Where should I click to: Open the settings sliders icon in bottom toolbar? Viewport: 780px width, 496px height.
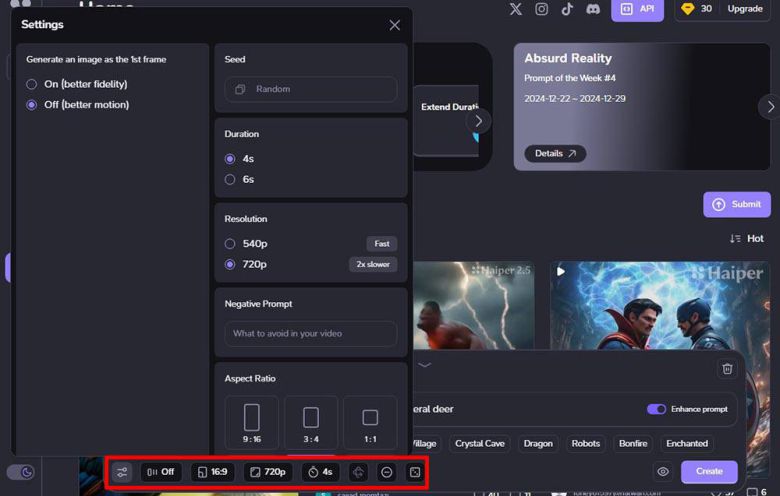click(122, 472)
